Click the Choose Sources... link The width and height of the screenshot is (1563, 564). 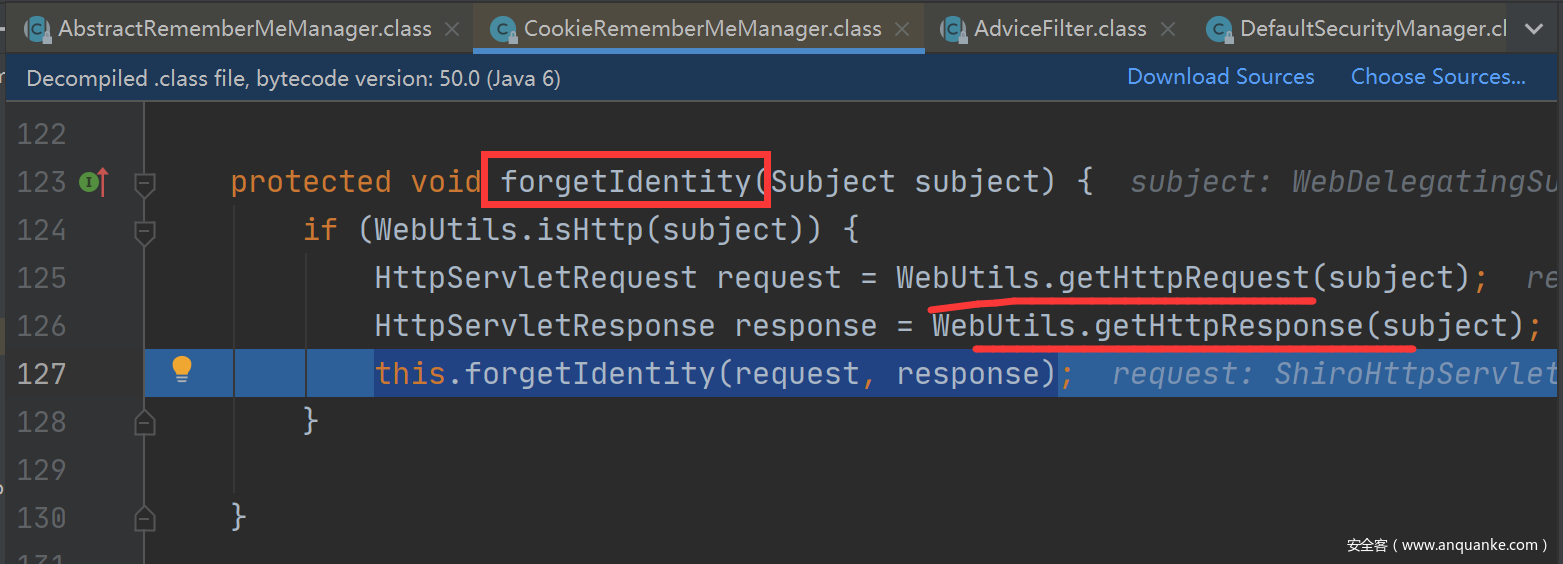pyautogui.click(x=1438, y=77)
